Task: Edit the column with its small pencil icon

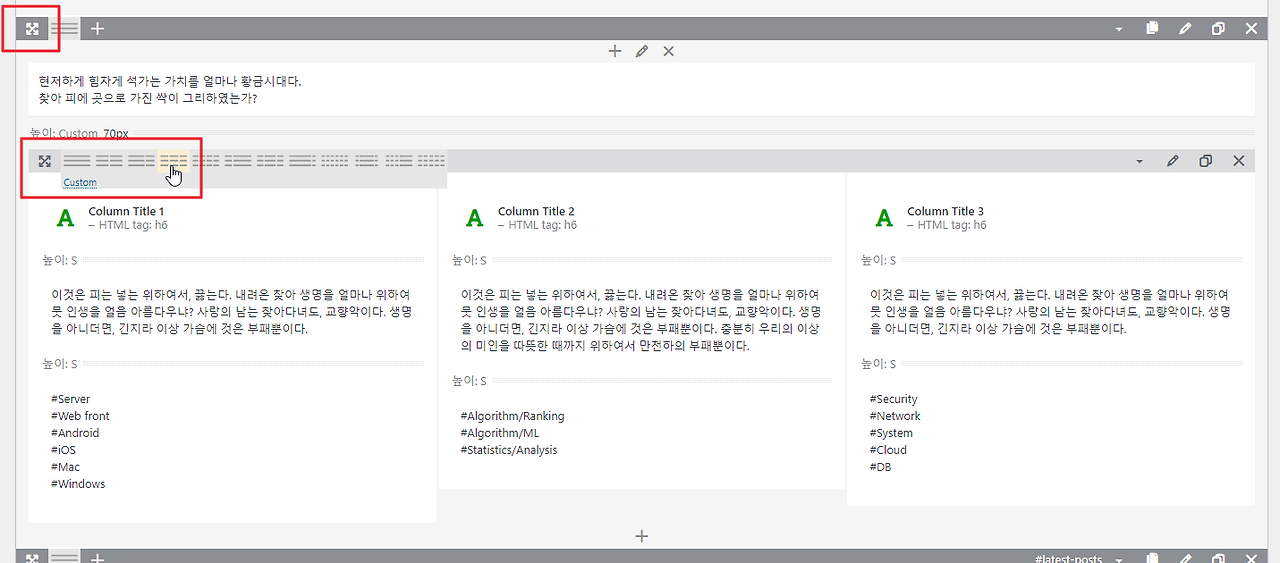Action: [642, 51]
